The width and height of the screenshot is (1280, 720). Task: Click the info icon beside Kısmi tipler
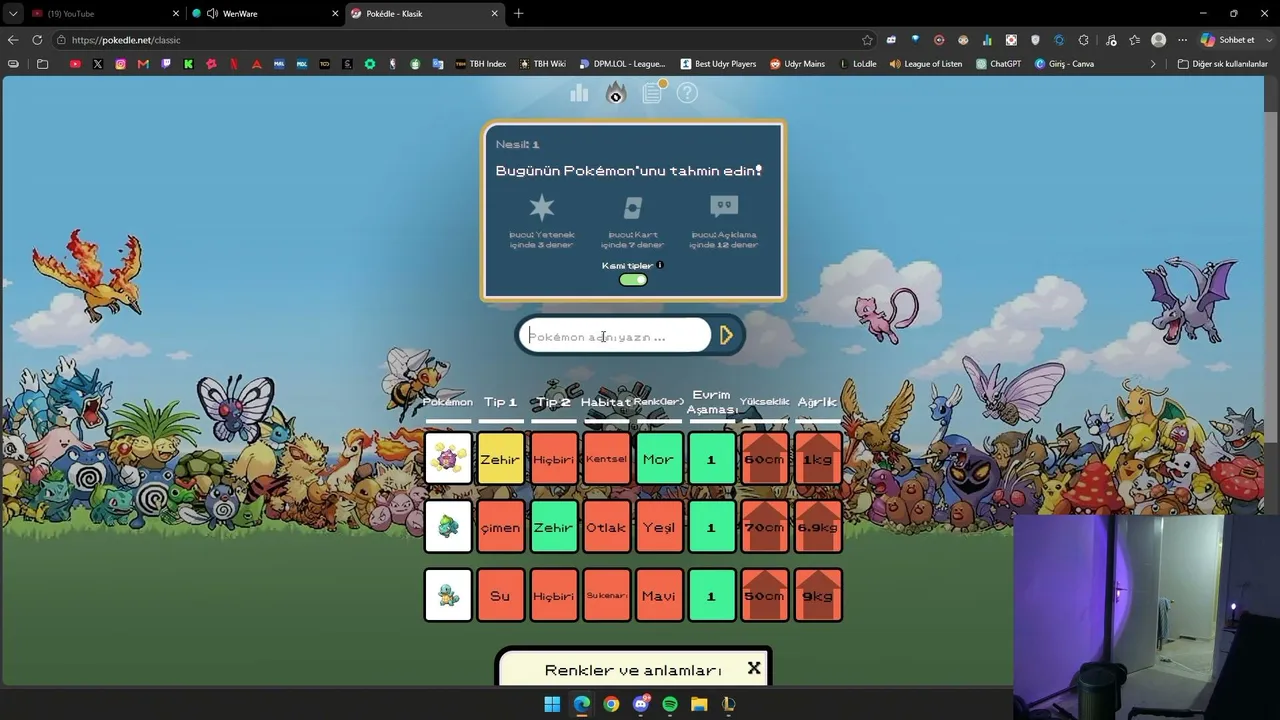point(660,265)
